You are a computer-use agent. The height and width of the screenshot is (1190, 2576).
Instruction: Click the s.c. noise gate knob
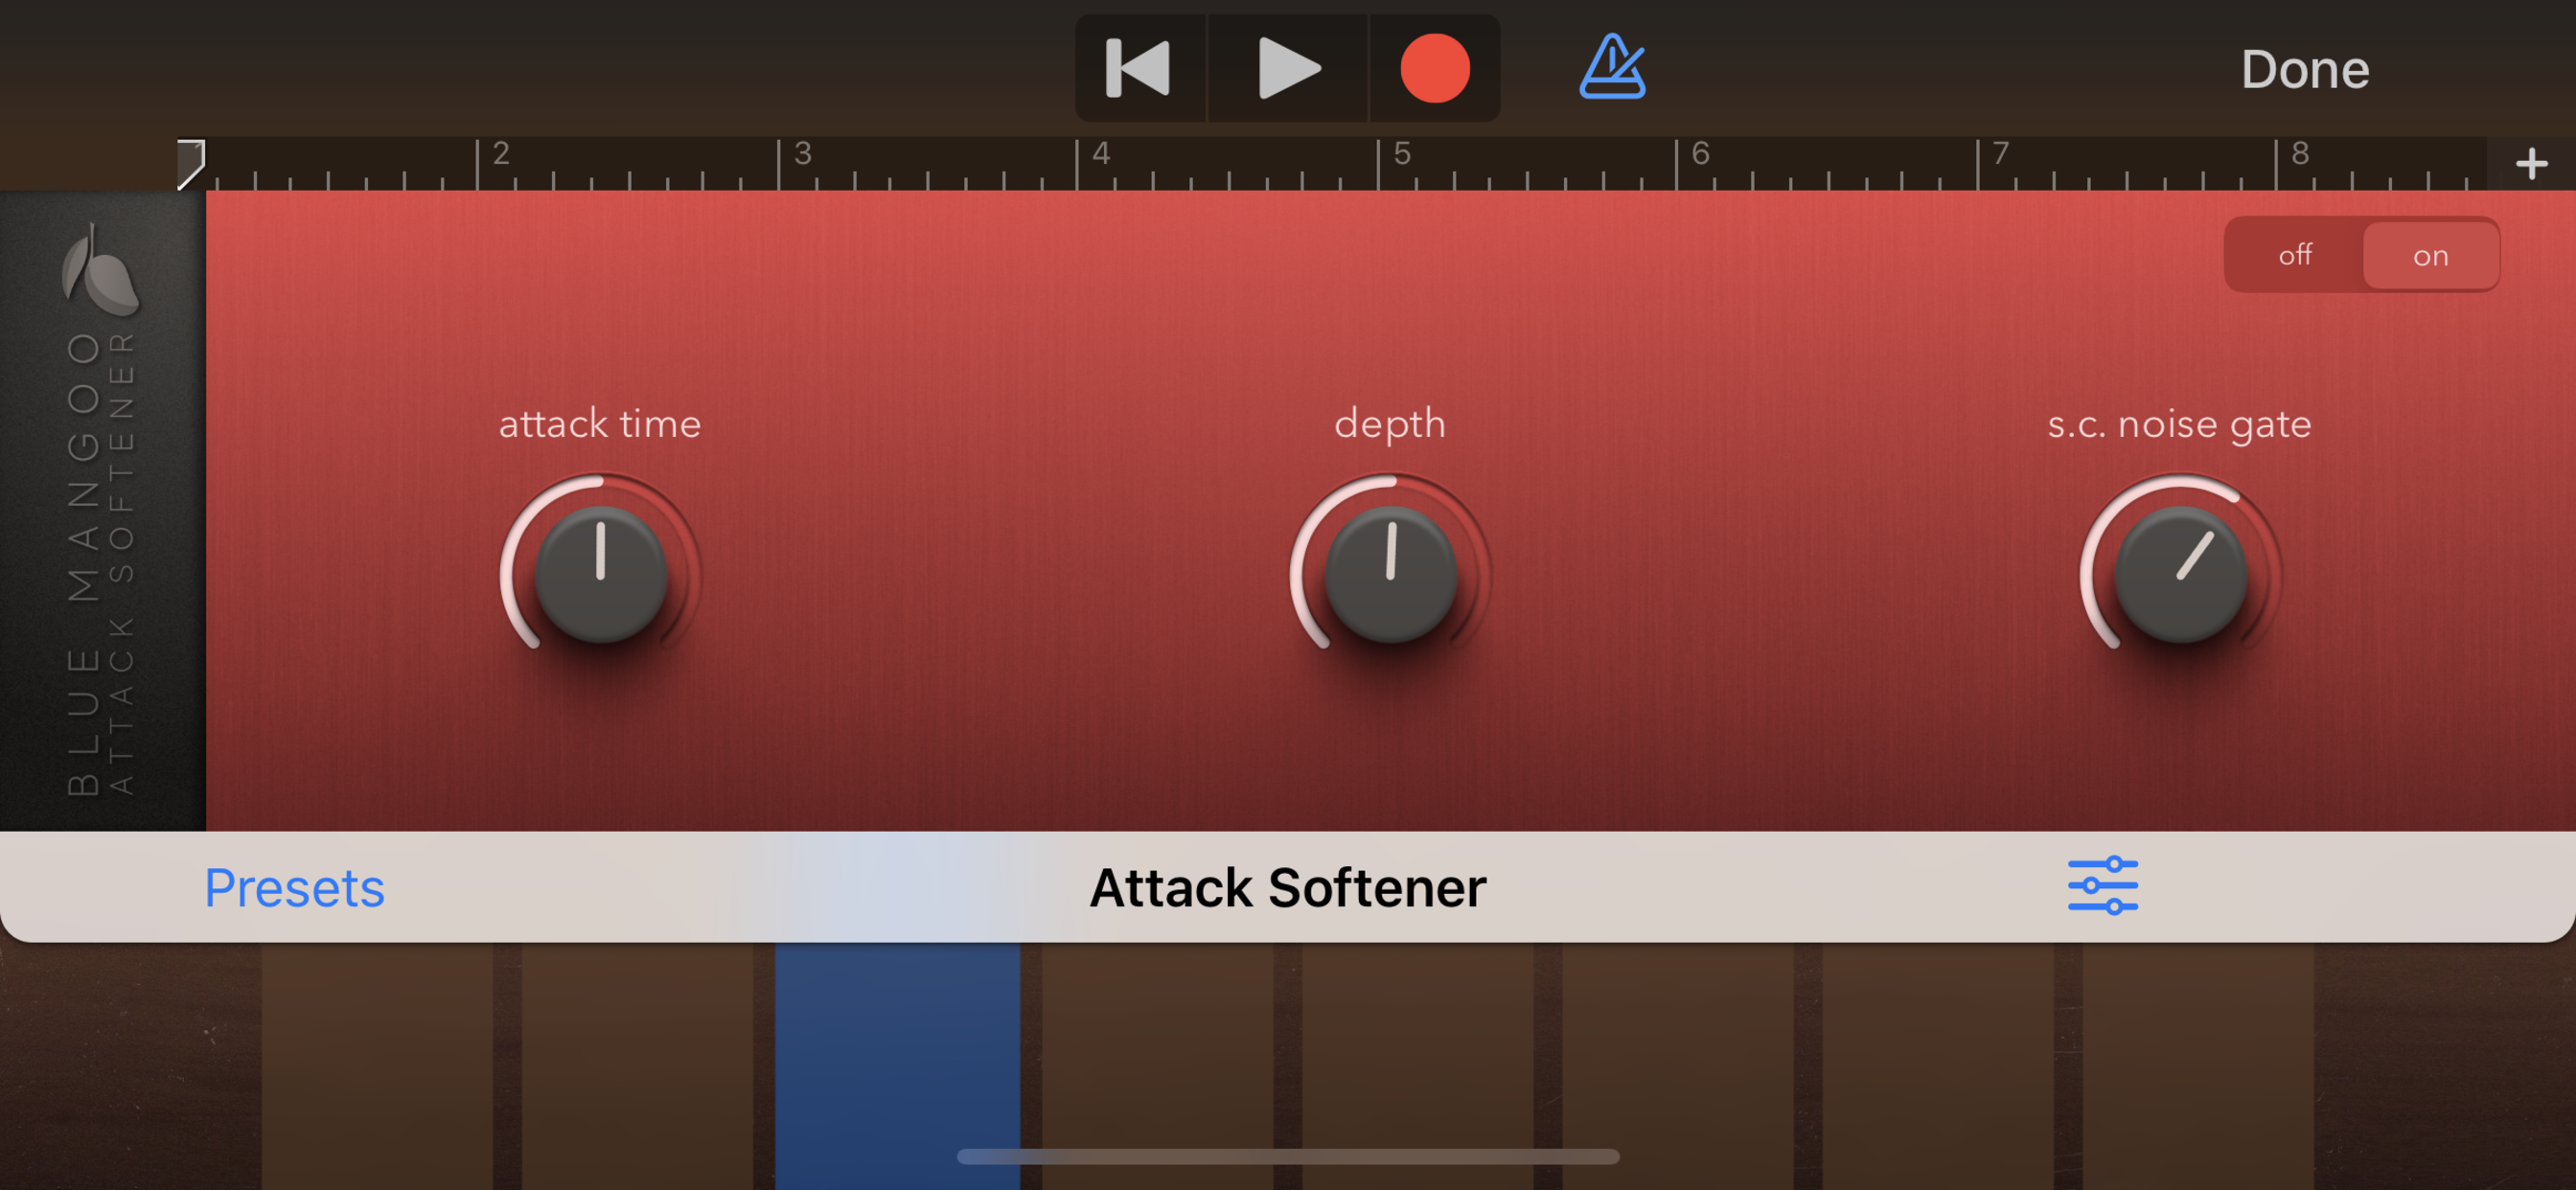(x=2180, y=574)
